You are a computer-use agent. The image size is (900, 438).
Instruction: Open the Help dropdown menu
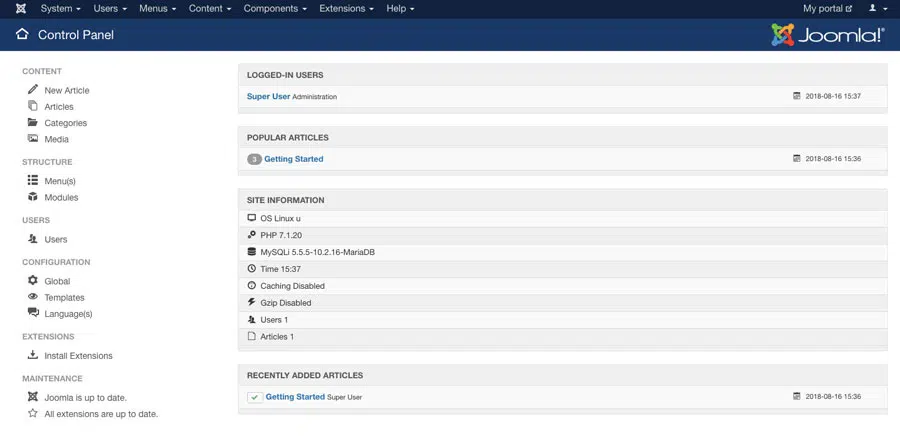coord(400,9)
